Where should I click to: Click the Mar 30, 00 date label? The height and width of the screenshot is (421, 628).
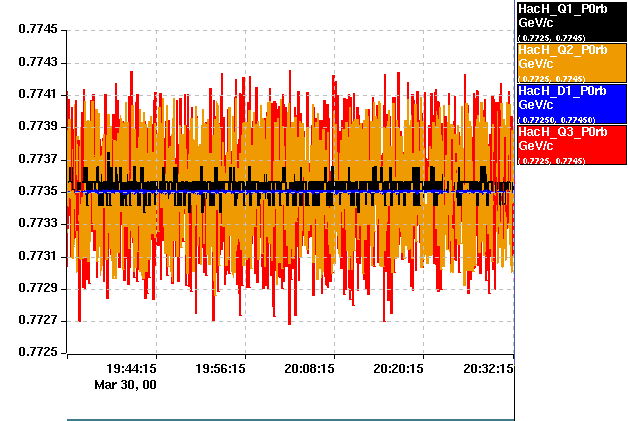coord(125,384)
